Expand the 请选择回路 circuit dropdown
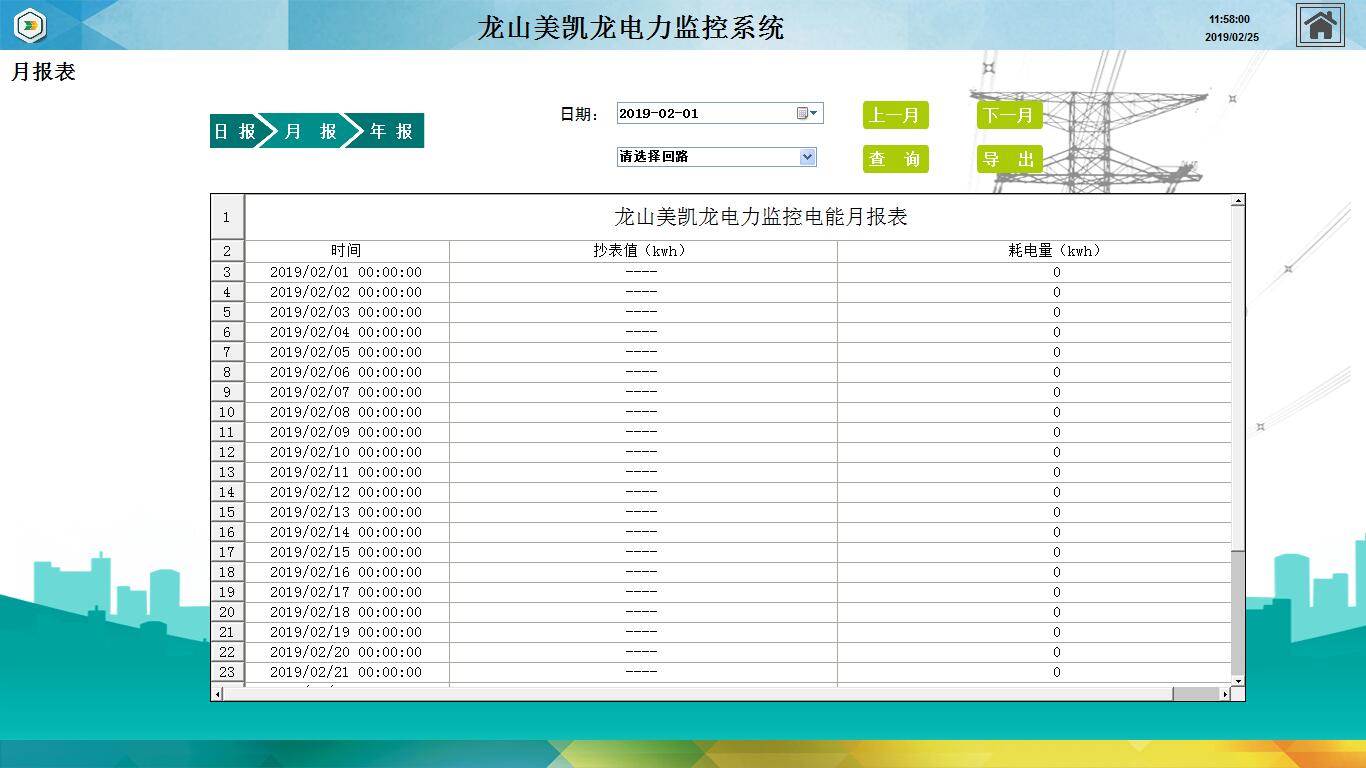 [x=808, y=157]
